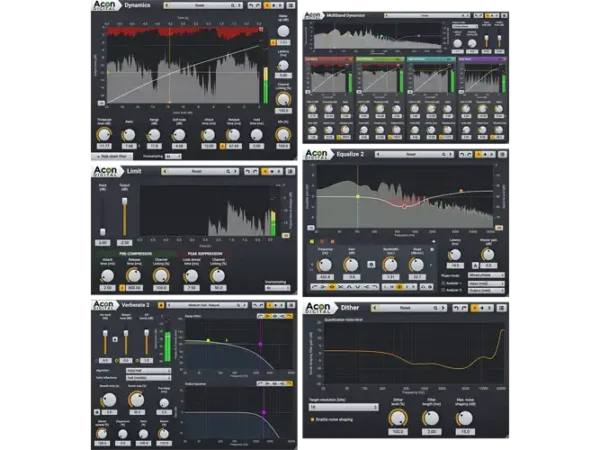This screenshot has height=450, width=600.
Task: Click the Ratio knob in Dynamics
Action: click(x=129, y=135)
